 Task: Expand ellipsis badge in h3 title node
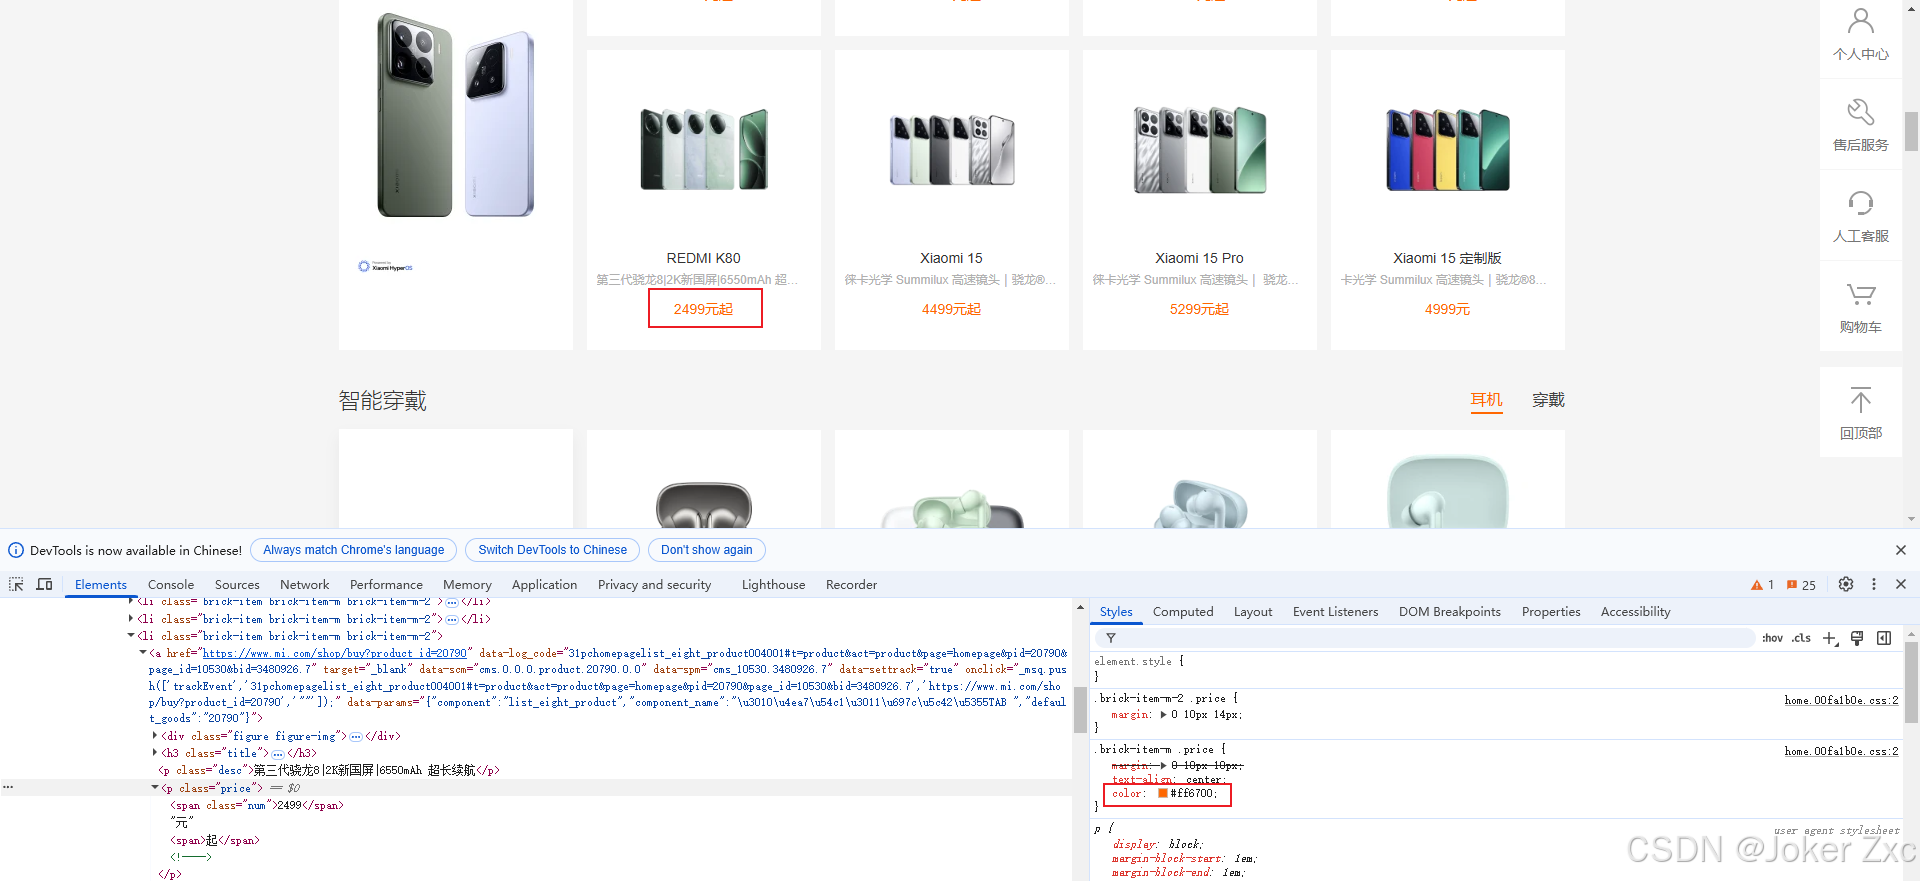[x=277, y=754]
